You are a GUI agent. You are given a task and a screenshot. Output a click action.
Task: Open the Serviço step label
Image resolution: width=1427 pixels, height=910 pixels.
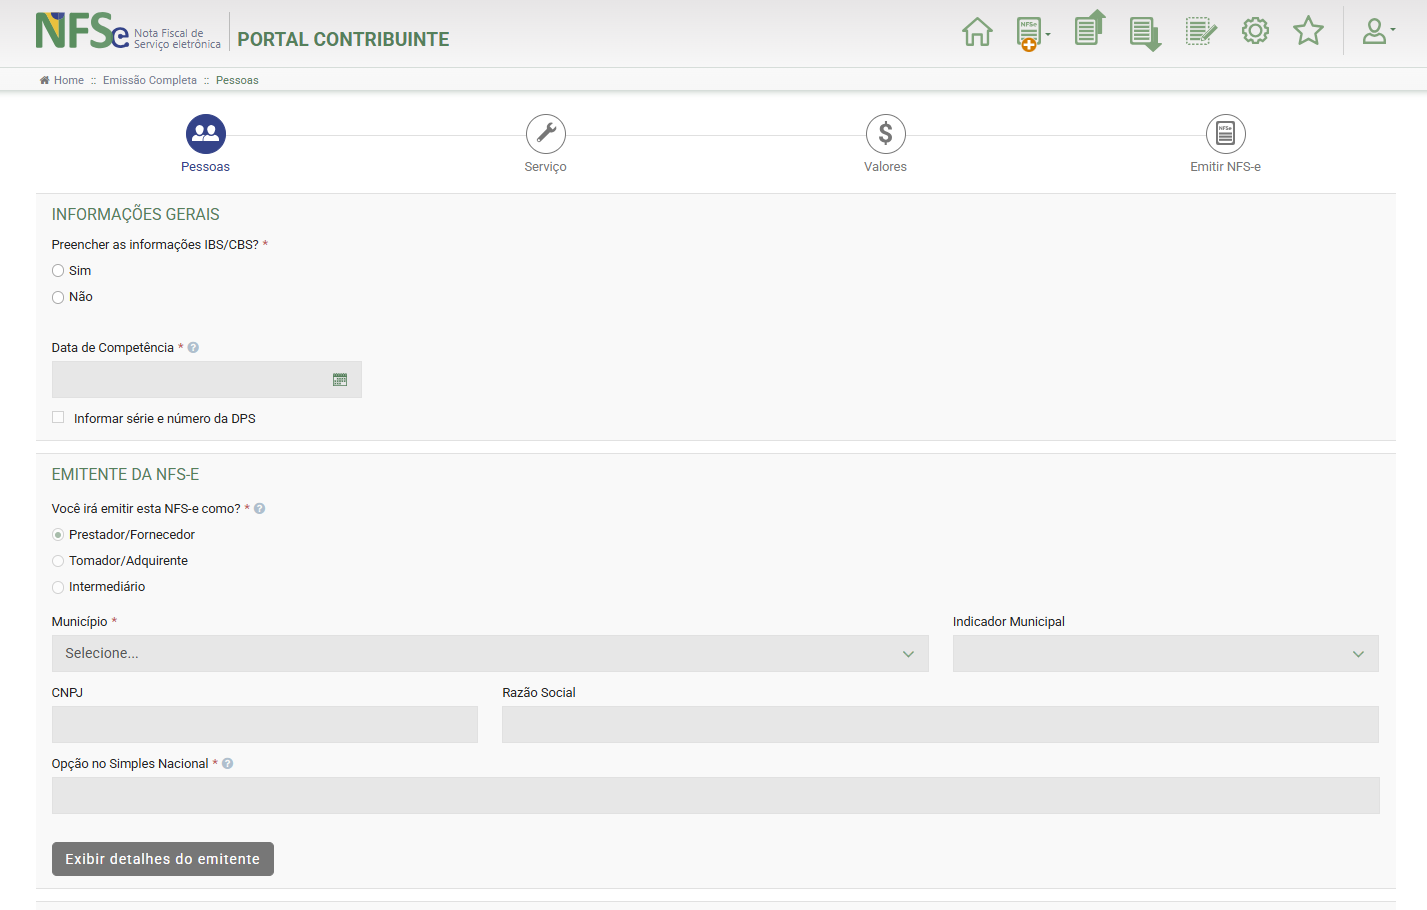pyautogui.click(x=546, y=167)
